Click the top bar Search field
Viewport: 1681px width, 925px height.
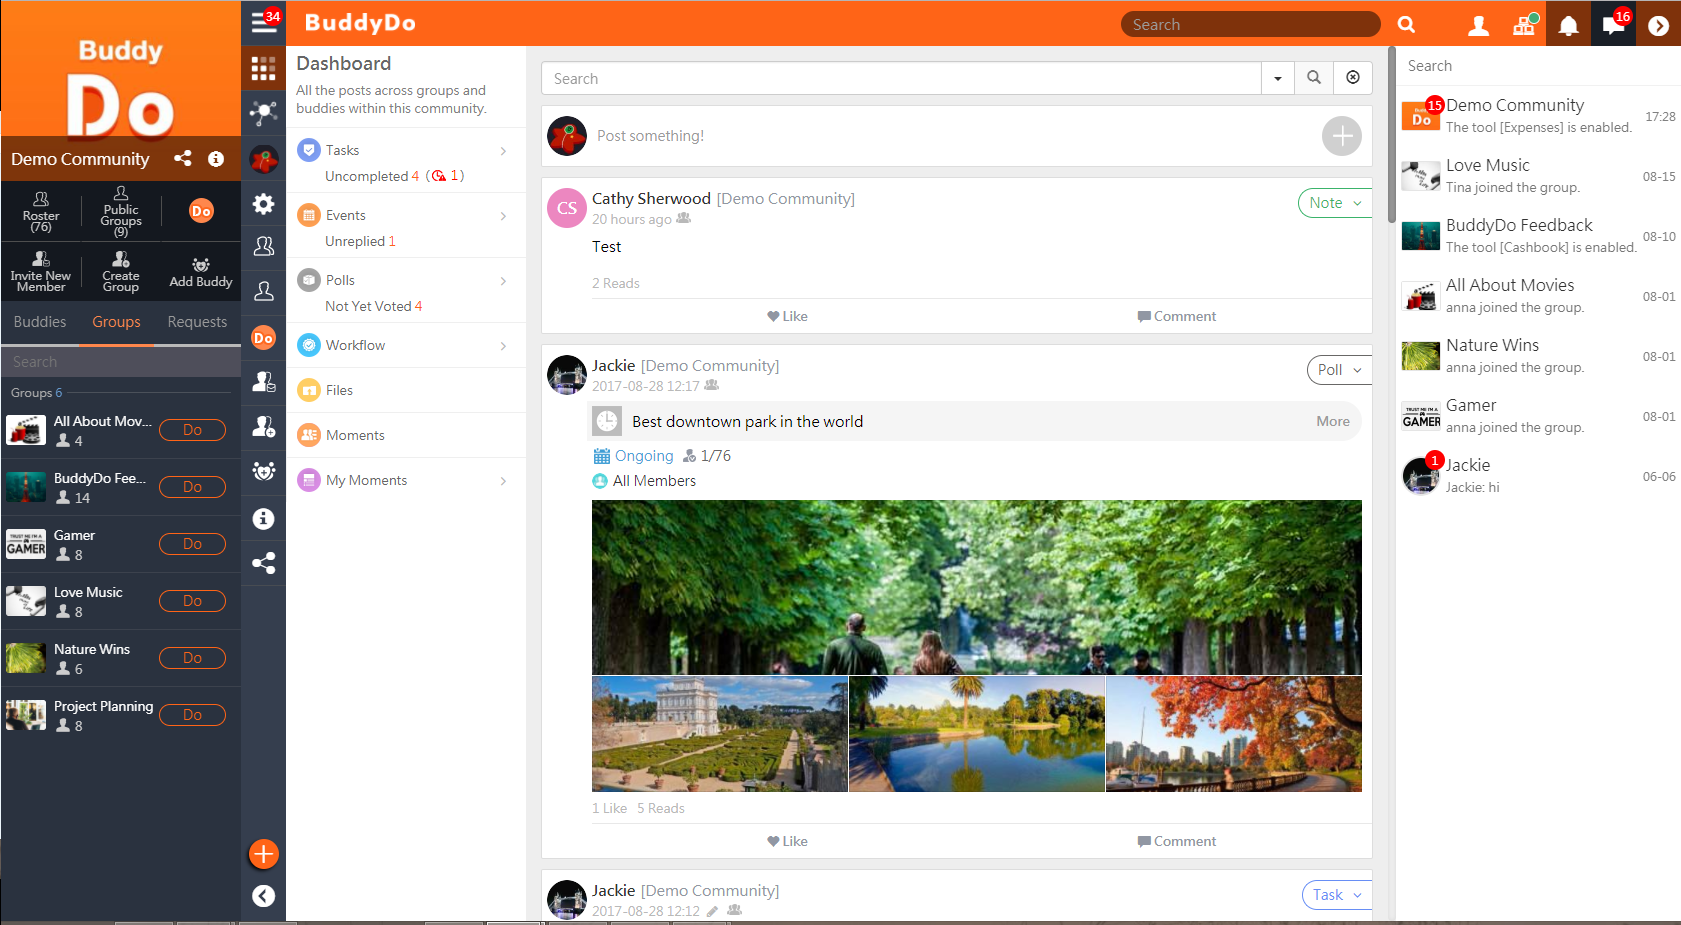coord(1250,24)
